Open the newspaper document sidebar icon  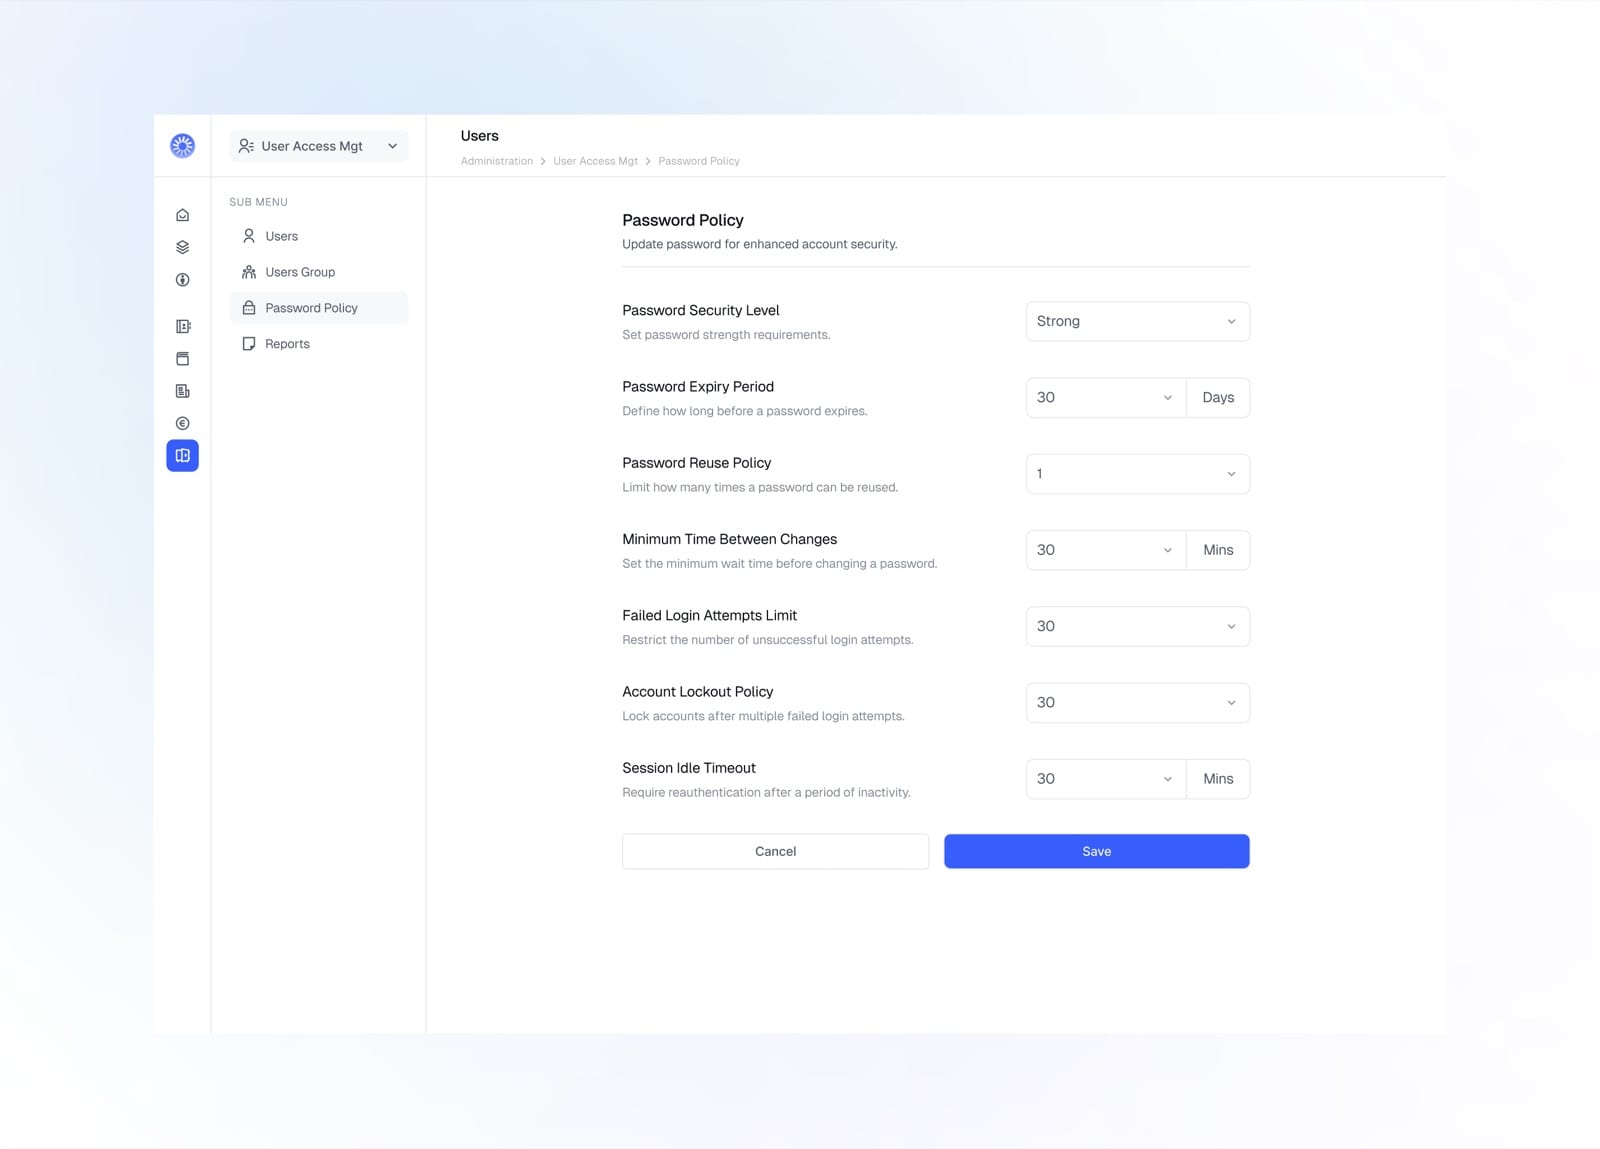pyautogui.click(x=182, y=391)
